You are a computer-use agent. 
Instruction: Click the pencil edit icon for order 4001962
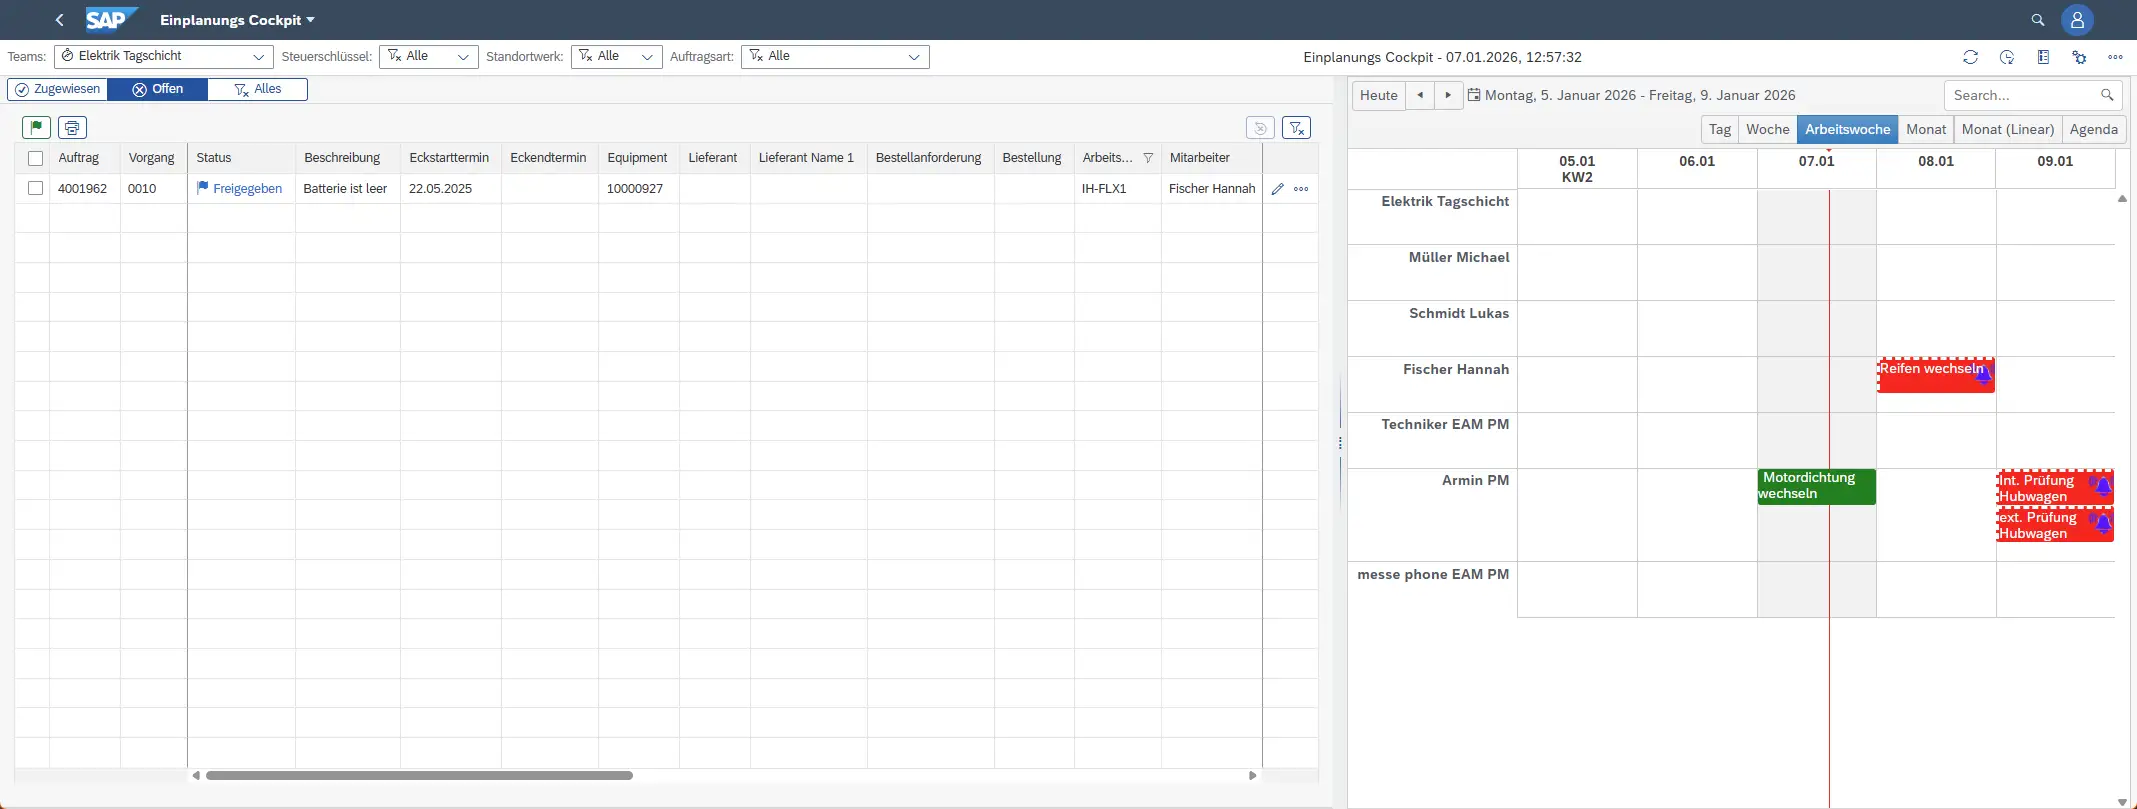pyautogui.click(x=1277, y=189)
